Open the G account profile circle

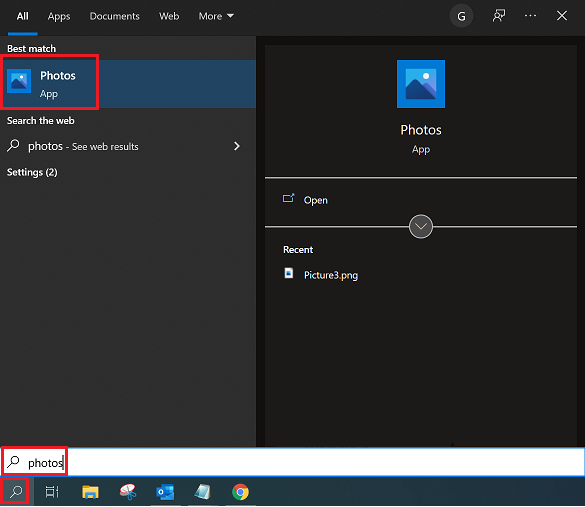coord(461,16)
